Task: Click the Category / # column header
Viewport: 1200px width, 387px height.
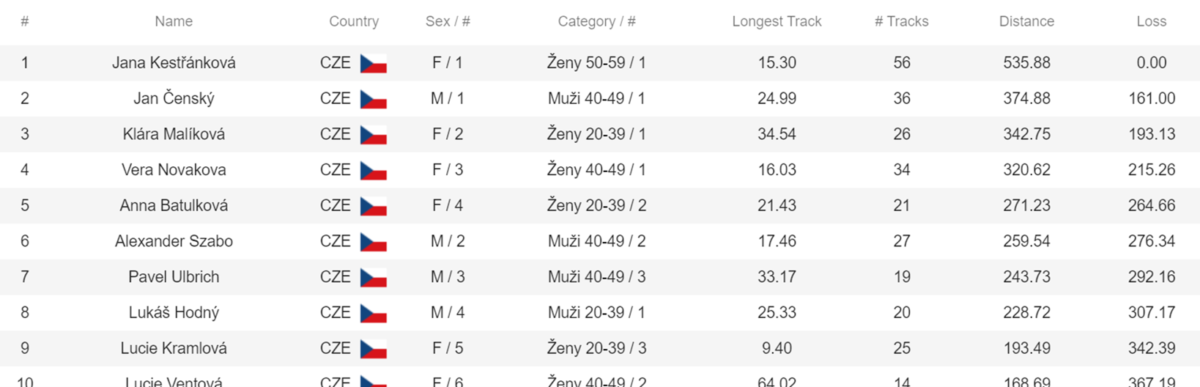Action: (597, 21)
